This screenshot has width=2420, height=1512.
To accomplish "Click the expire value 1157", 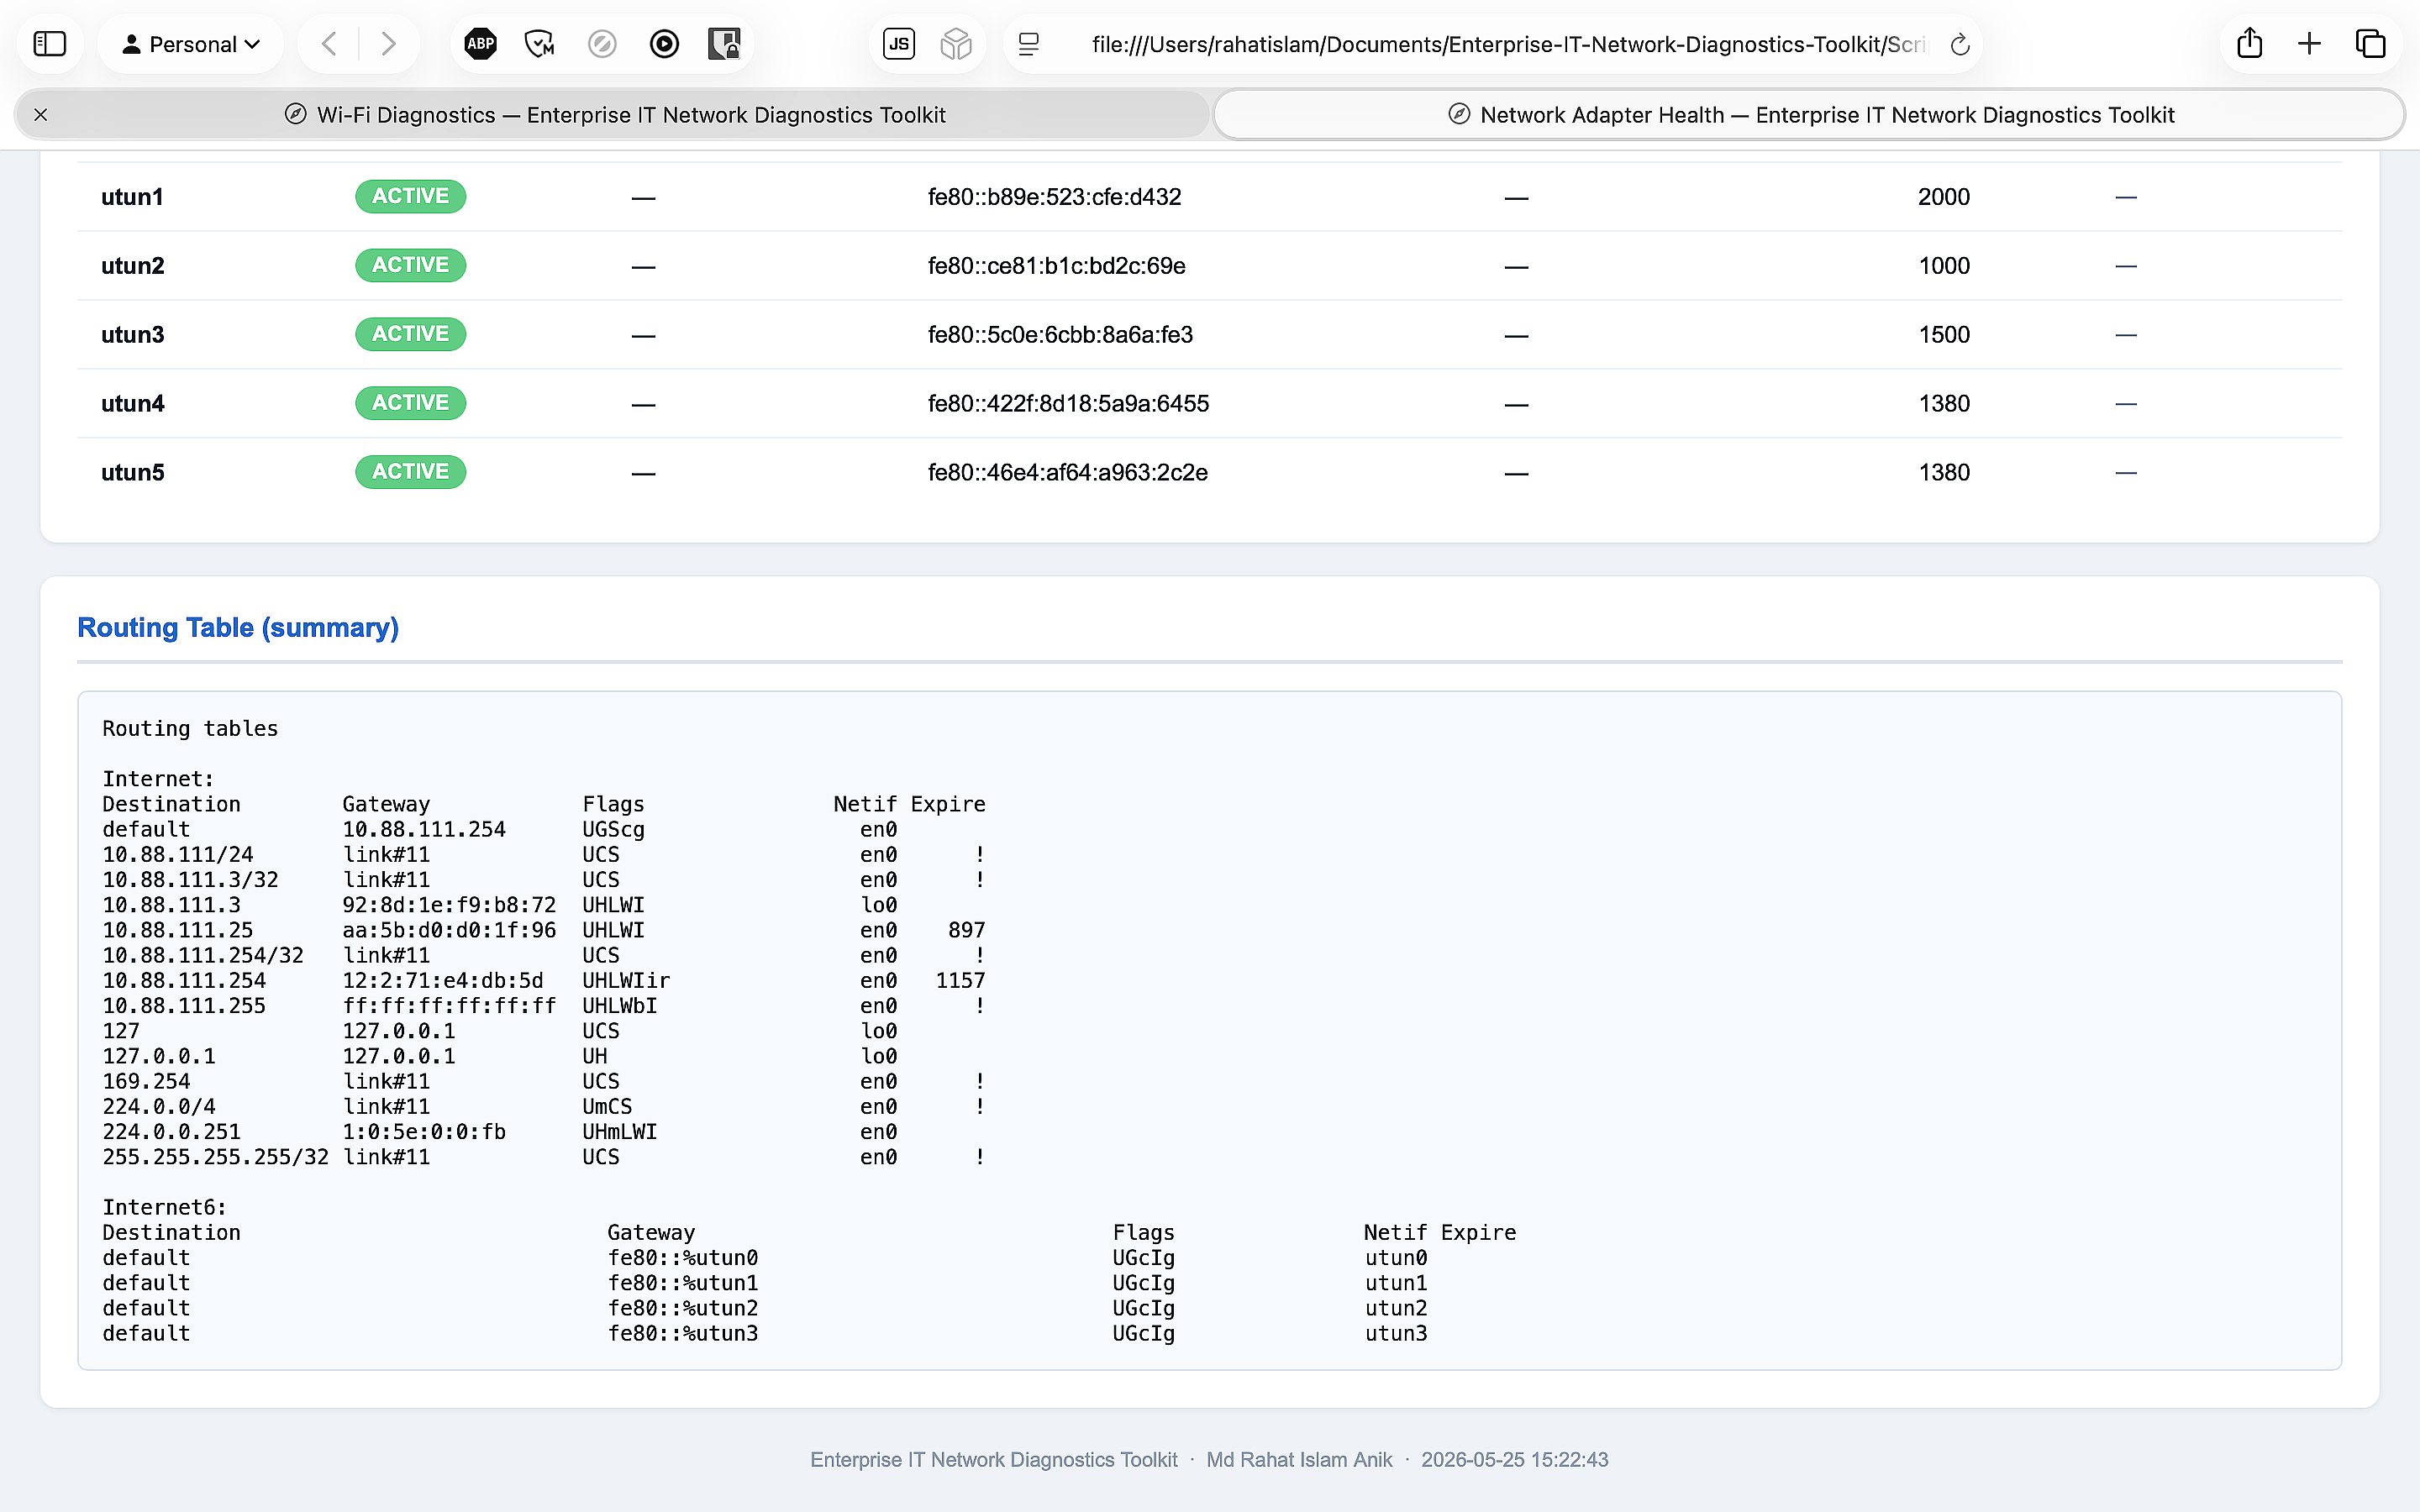I will (960, 981).
